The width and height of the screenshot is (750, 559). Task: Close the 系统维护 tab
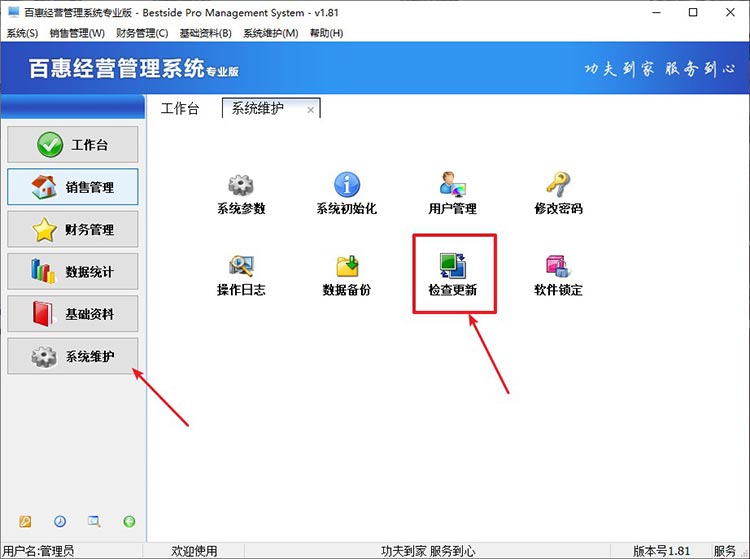pos(310,110)
